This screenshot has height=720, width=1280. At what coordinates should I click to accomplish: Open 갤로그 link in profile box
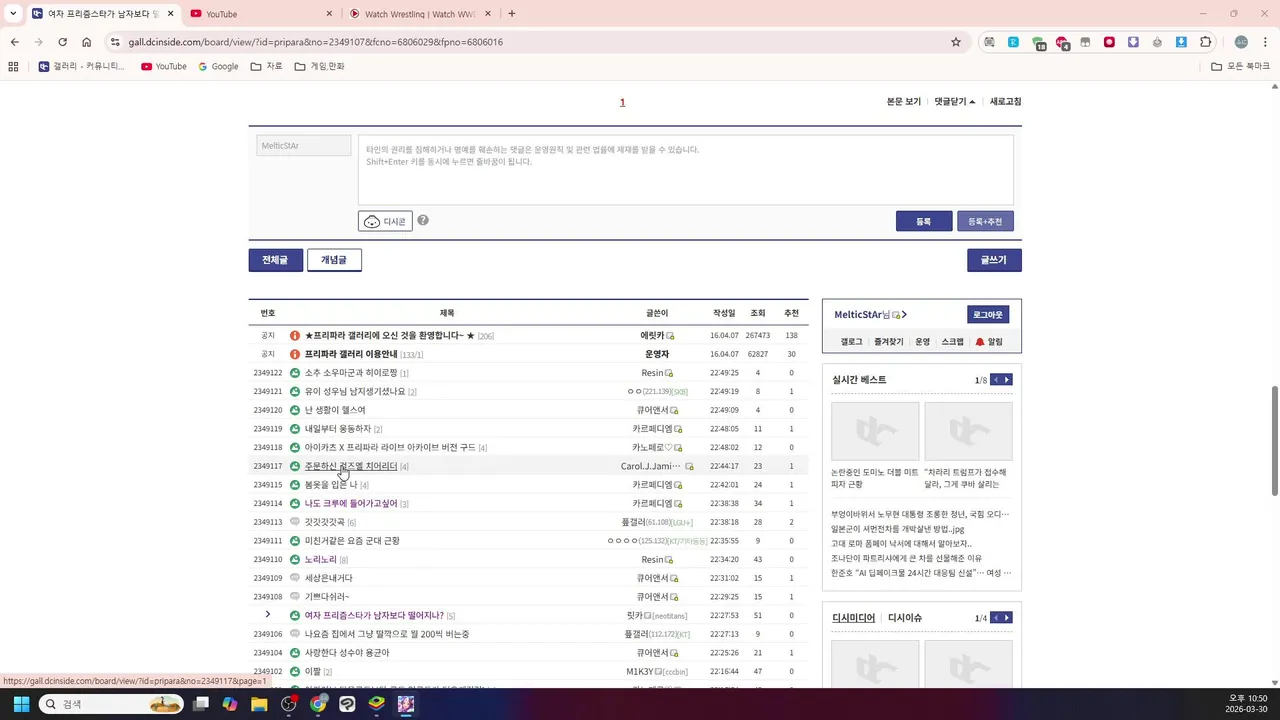[851, 342]
